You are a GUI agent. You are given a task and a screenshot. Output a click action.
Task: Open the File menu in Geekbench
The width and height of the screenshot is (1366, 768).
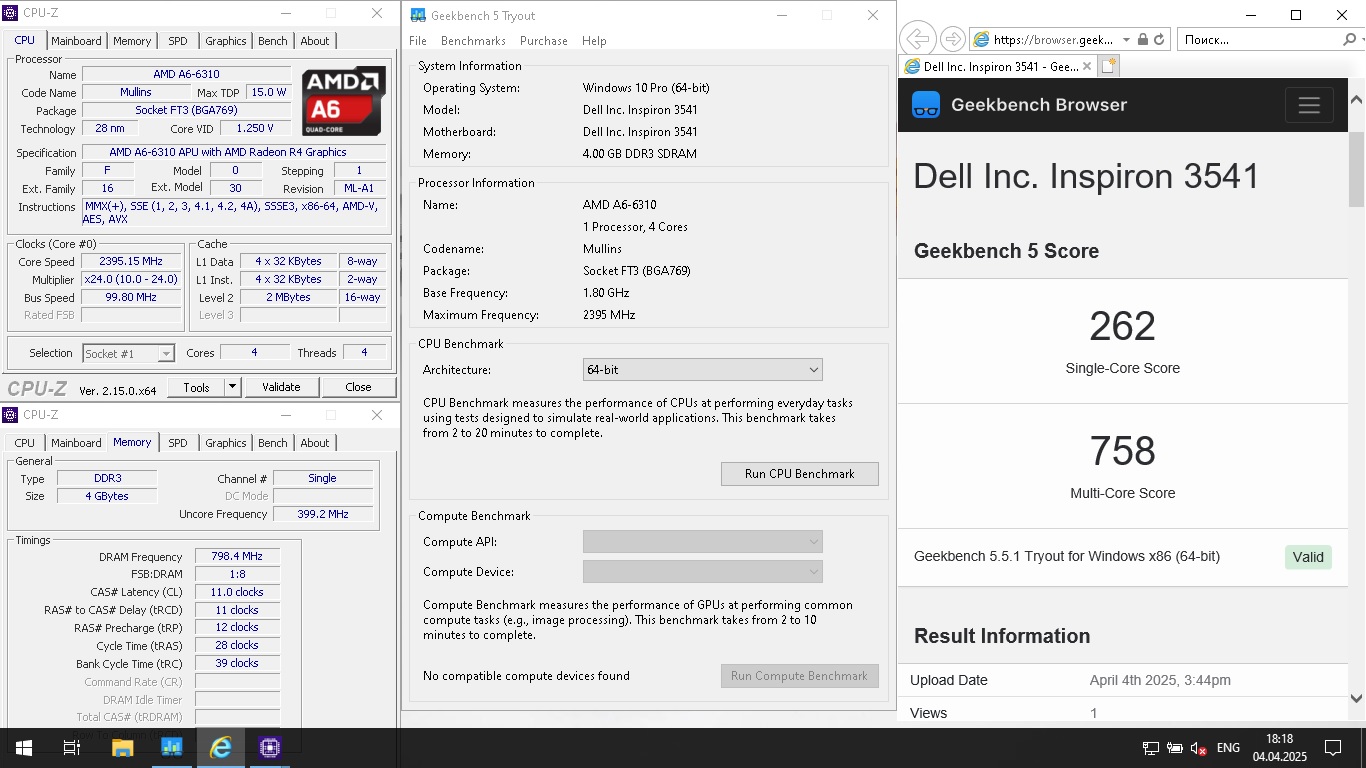click(x=418, y=41)
